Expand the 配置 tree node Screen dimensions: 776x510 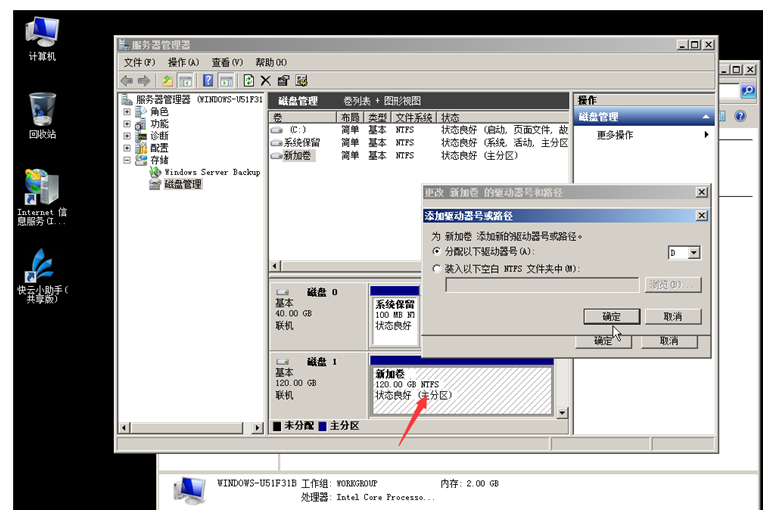click(127, 148)
